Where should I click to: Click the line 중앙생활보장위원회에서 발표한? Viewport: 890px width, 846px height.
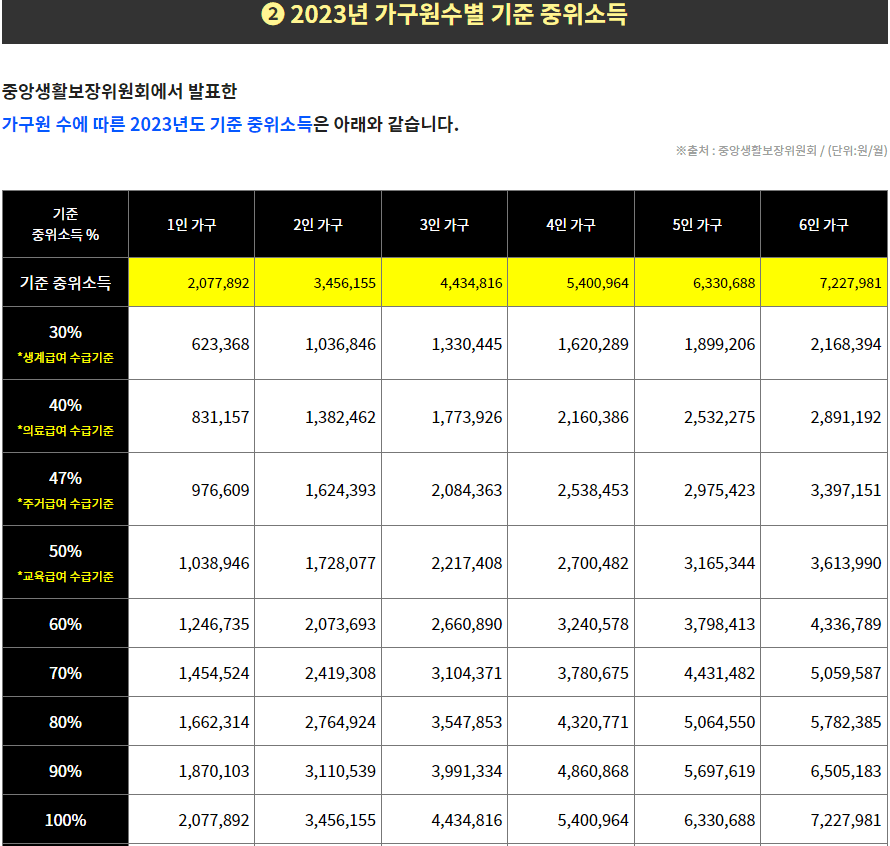coord(119,91)
